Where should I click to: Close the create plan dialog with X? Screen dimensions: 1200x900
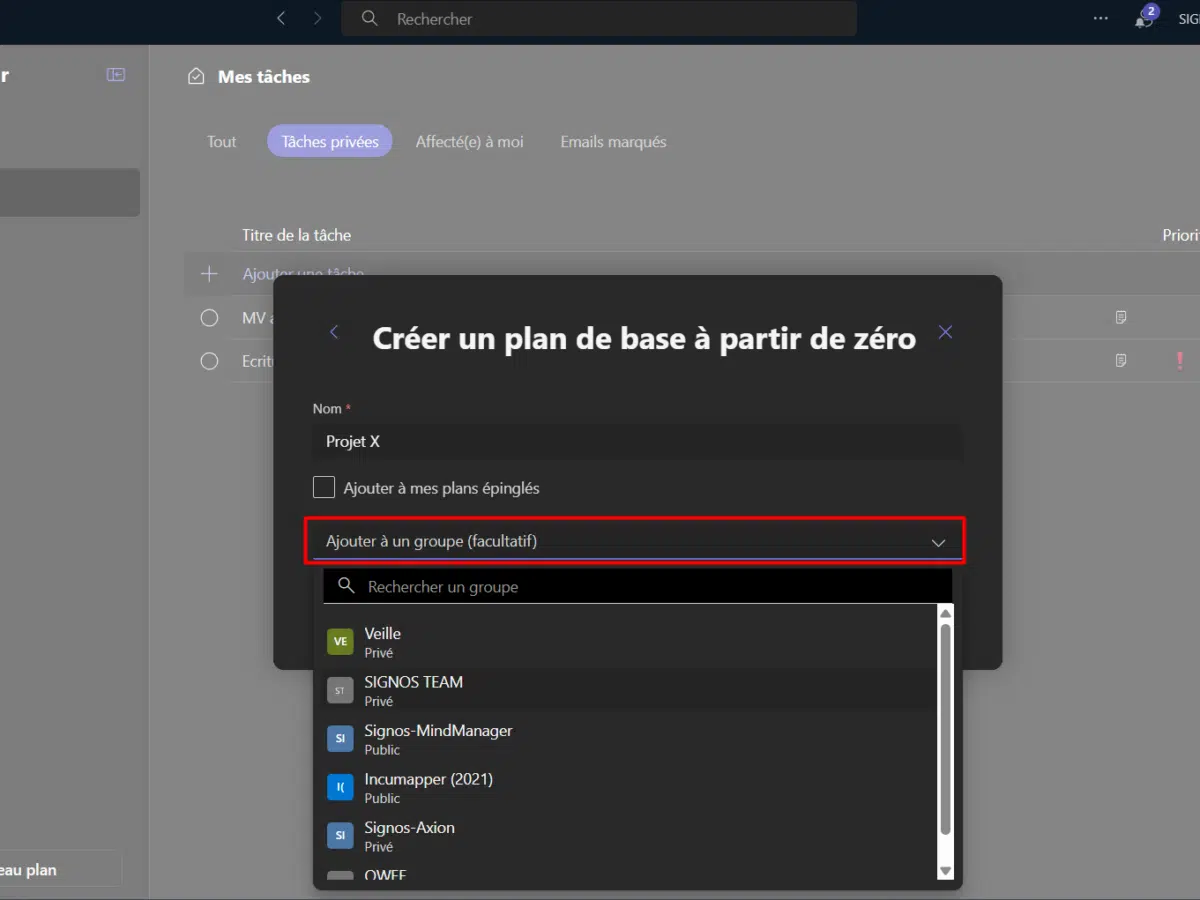945,332
